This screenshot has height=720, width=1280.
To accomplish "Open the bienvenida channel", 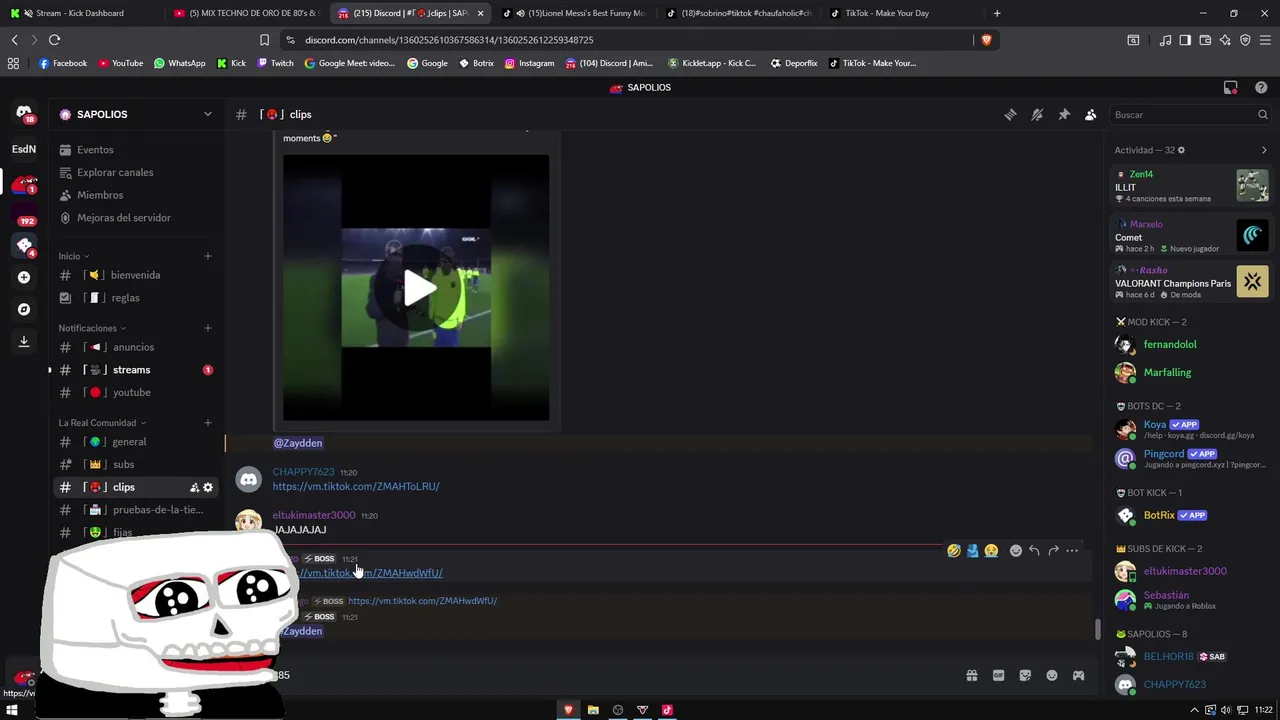I will tap(135, 275).
